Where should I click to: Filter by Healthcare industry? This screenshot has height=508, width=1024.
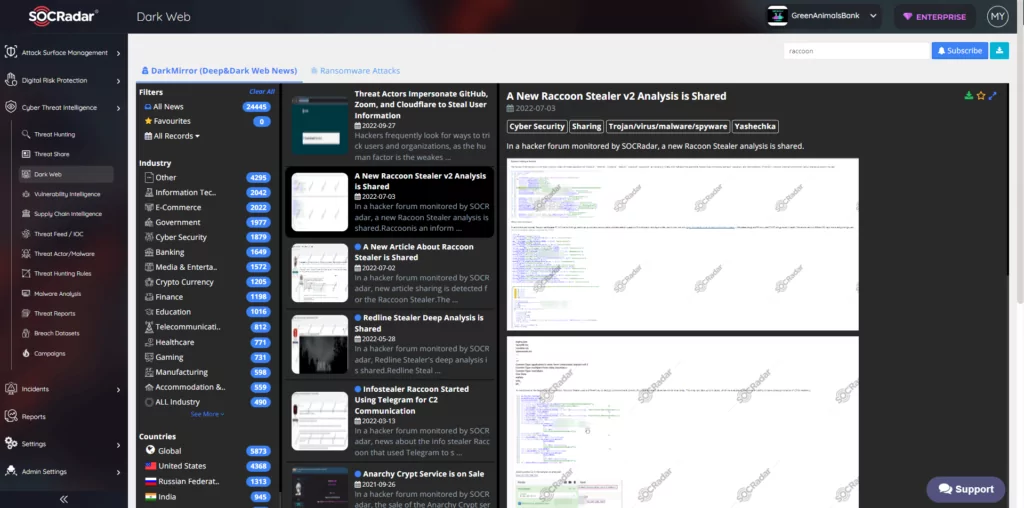(169, 342)
